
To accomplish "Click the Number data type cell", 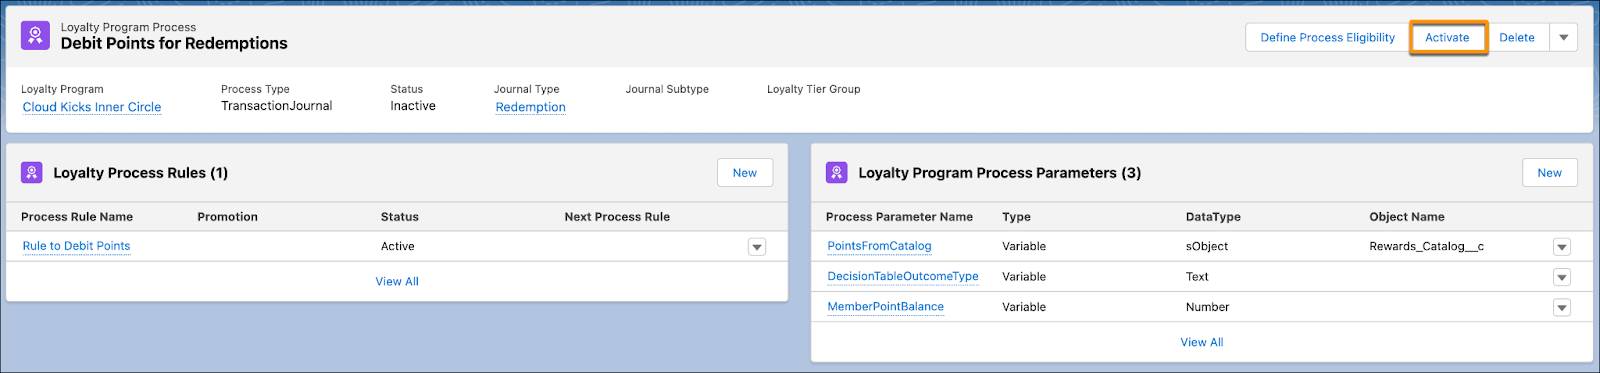I will [x=1207, y=308].
